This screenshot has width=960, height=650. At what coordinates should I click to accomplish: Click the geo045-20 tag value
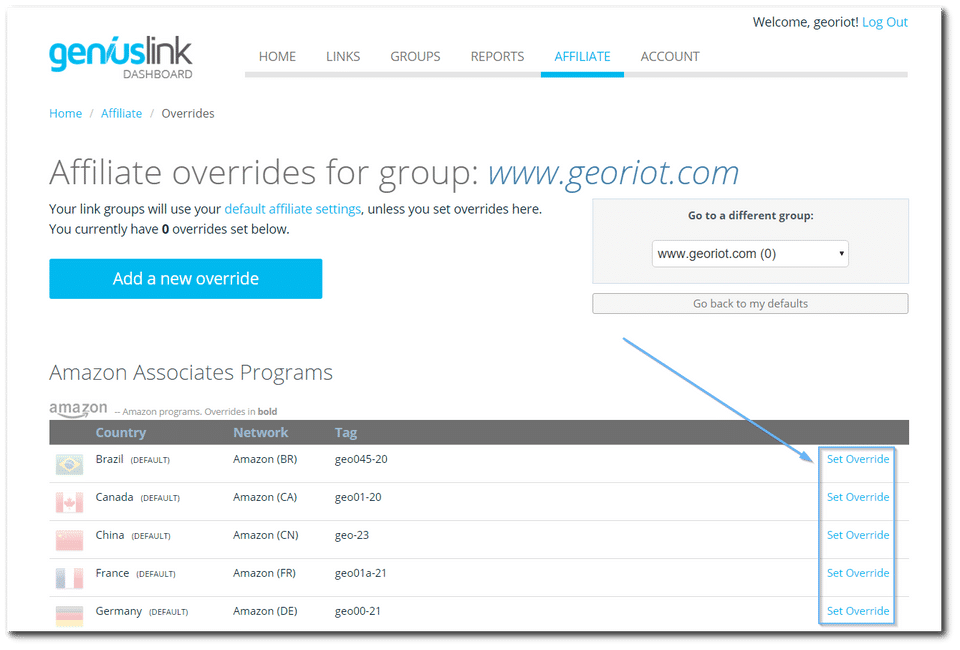pos(361,459)
